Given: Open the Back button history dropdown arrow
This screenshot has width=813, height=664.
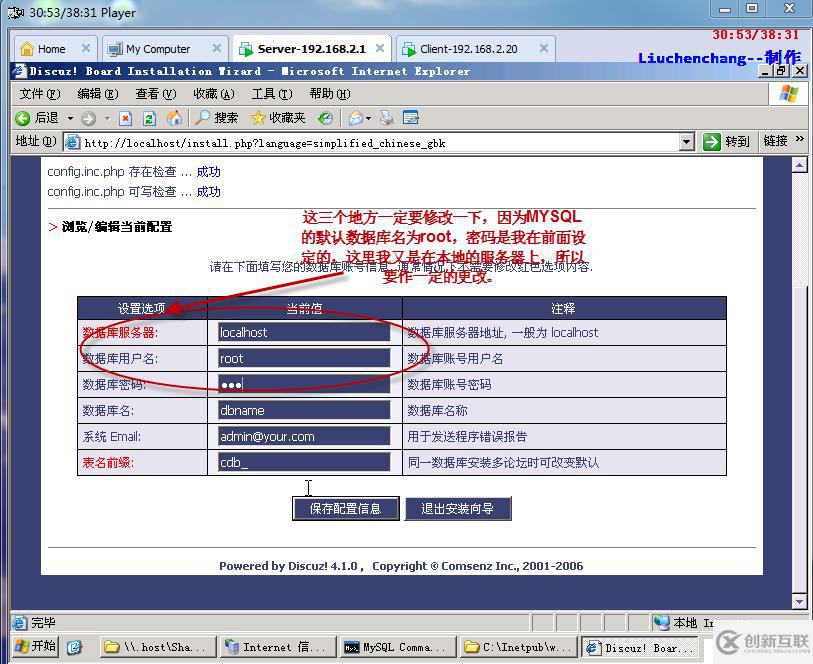Looking at the screenshot, I should (x=70, y=119).
